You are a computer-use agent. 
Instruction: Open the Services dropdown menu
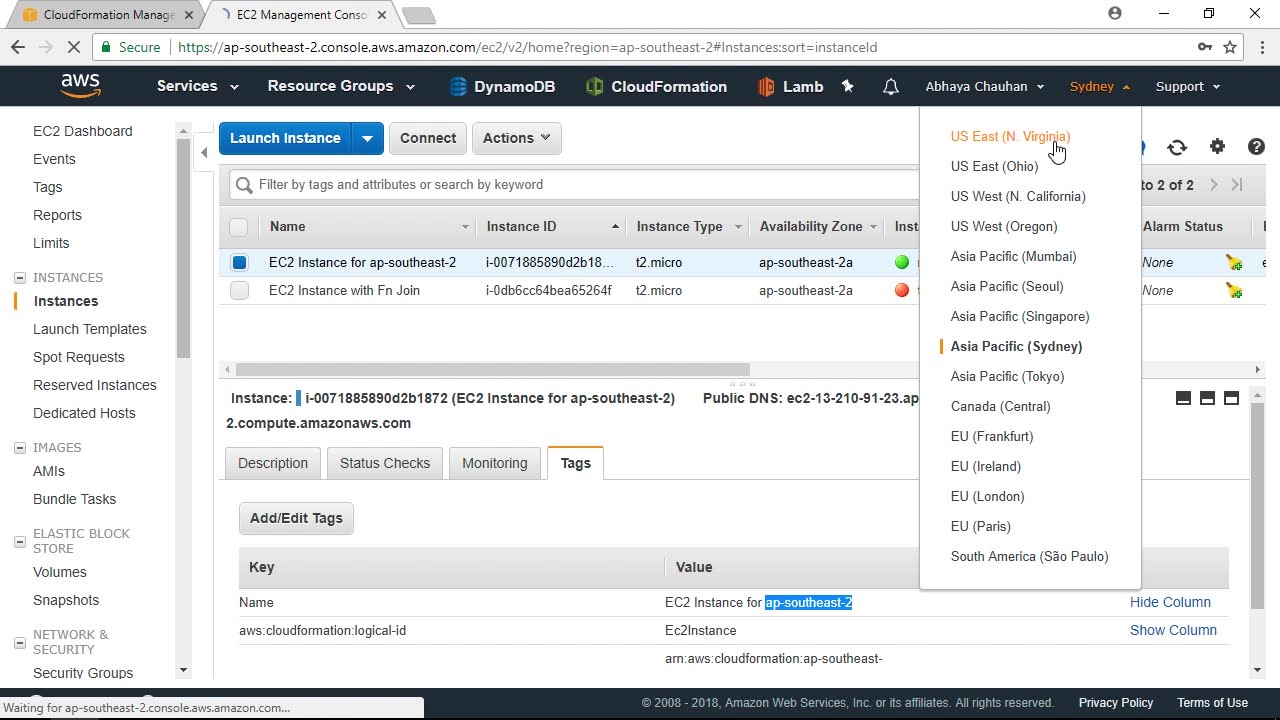pyautogui.click(x=197, y=86)
